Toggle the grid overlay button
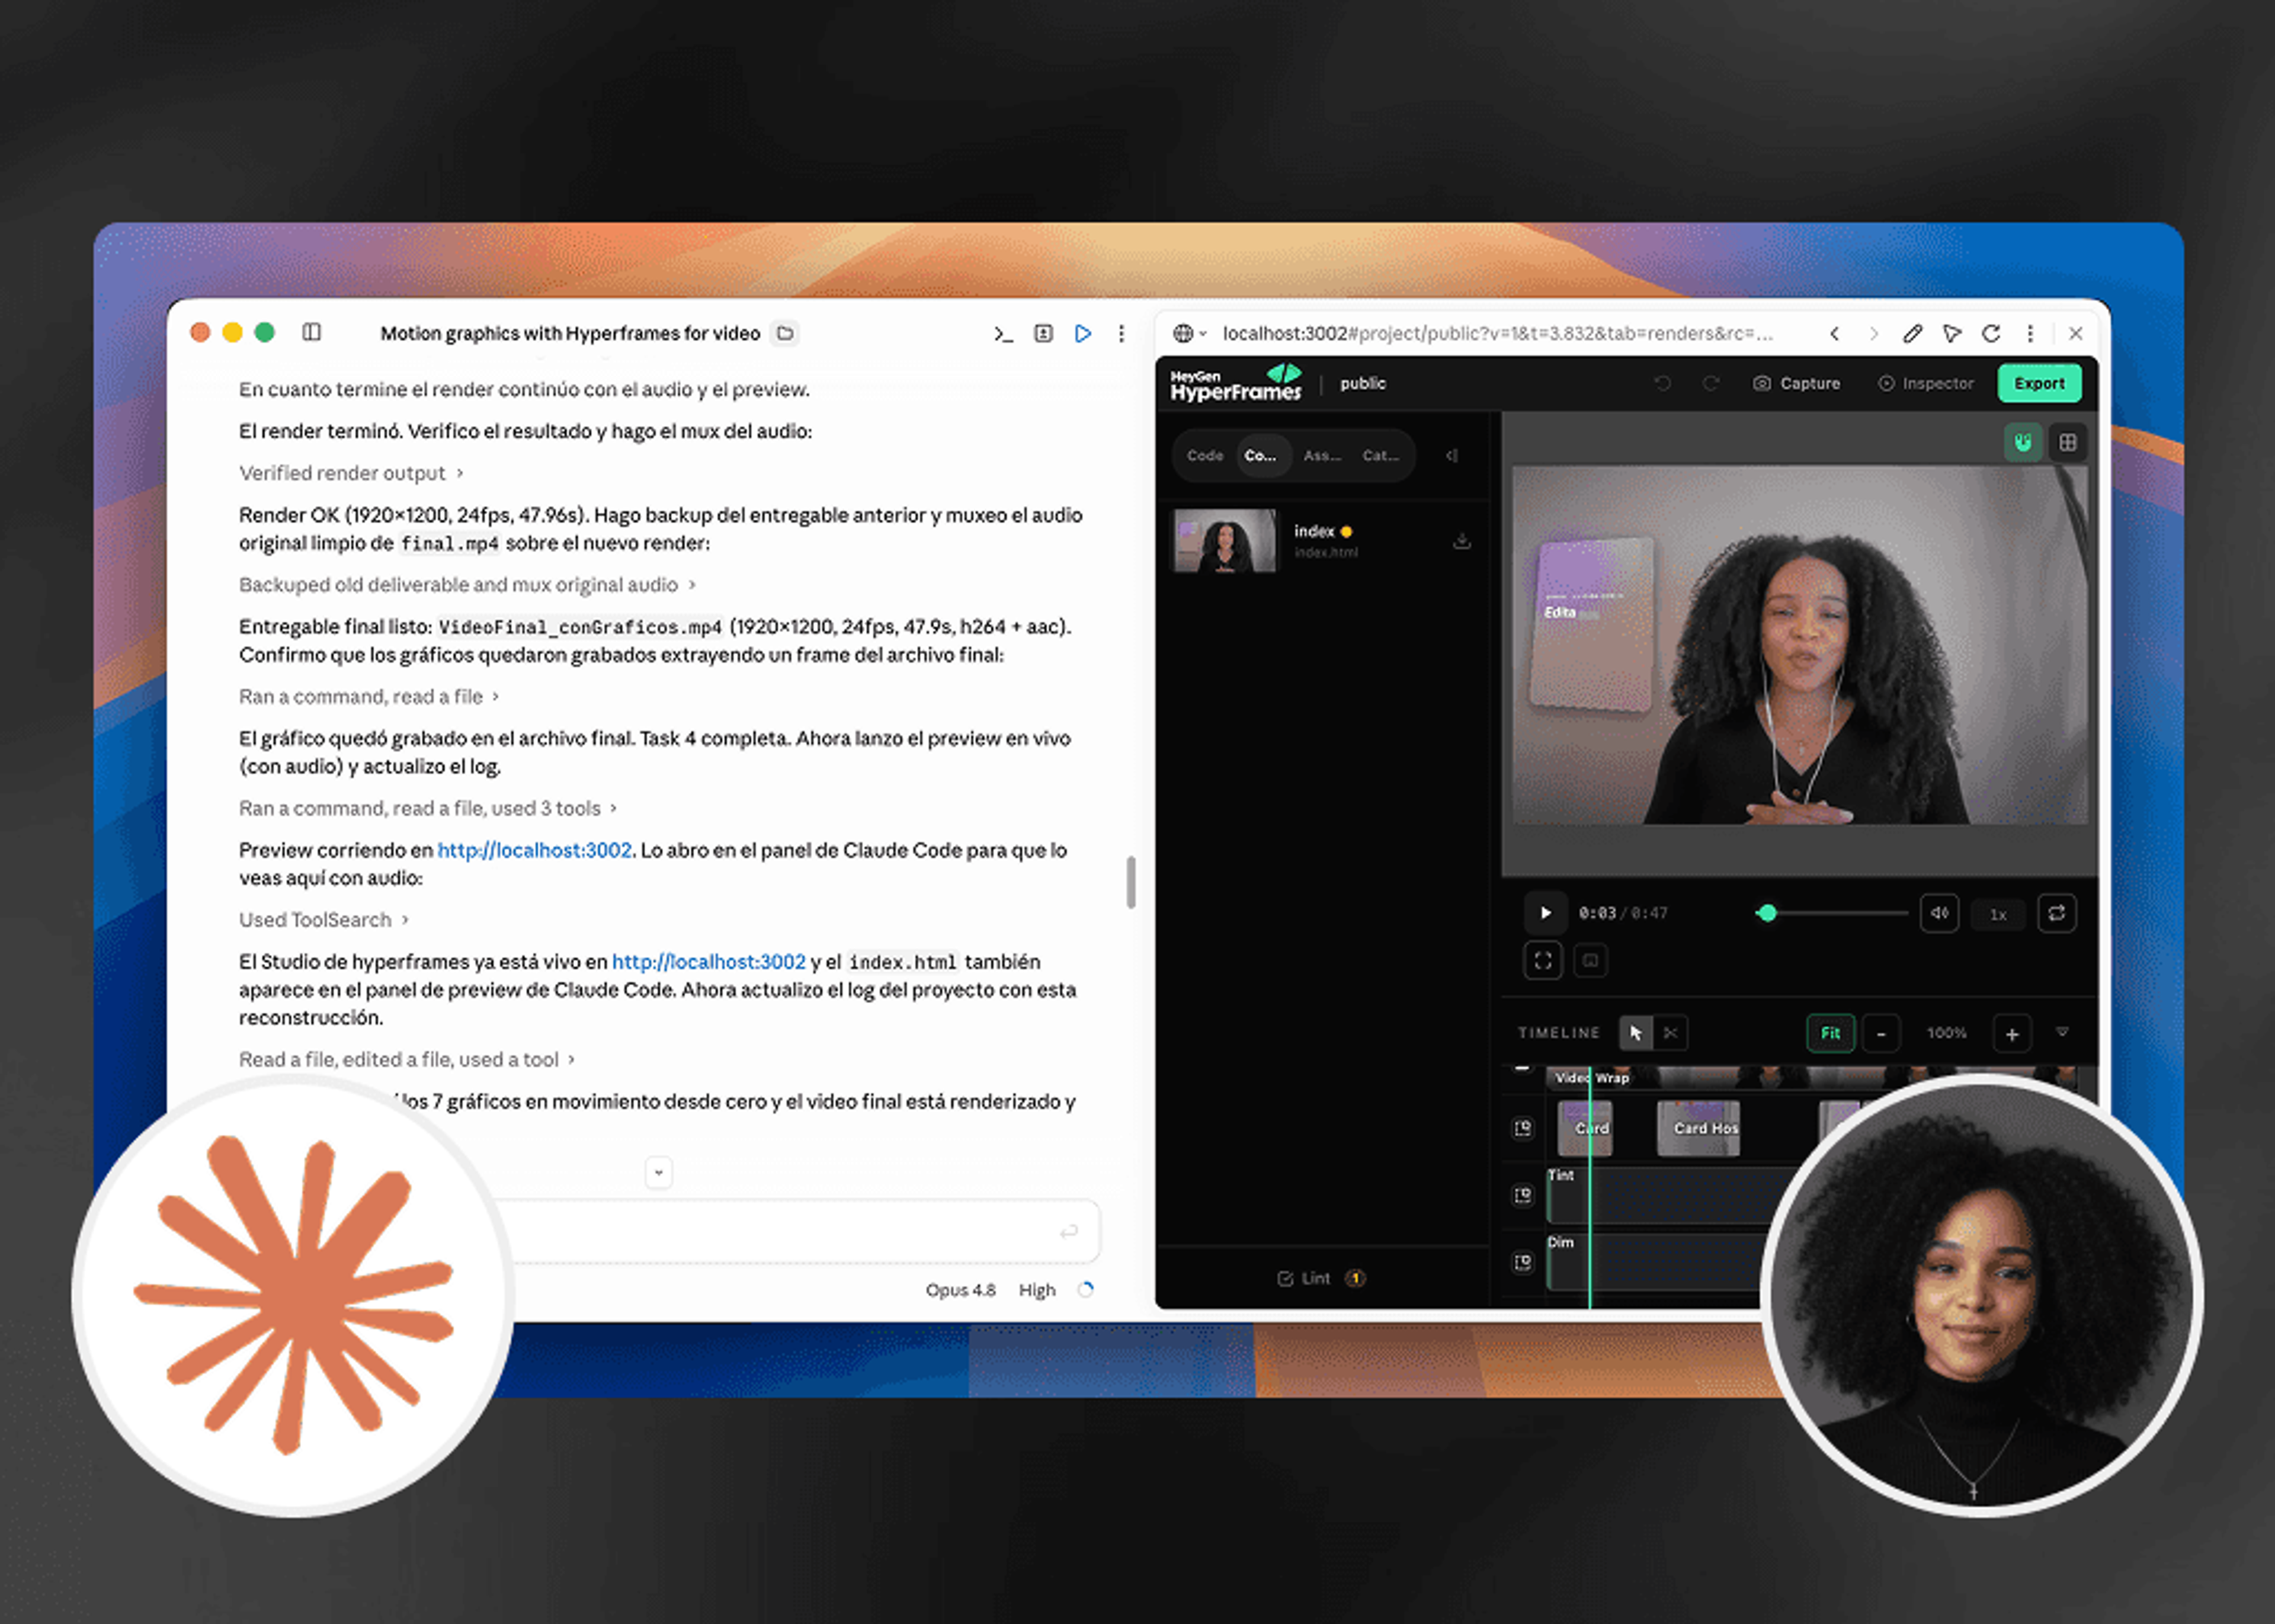Viewport: 2275px width, 1624px height. coord(2068,442)
